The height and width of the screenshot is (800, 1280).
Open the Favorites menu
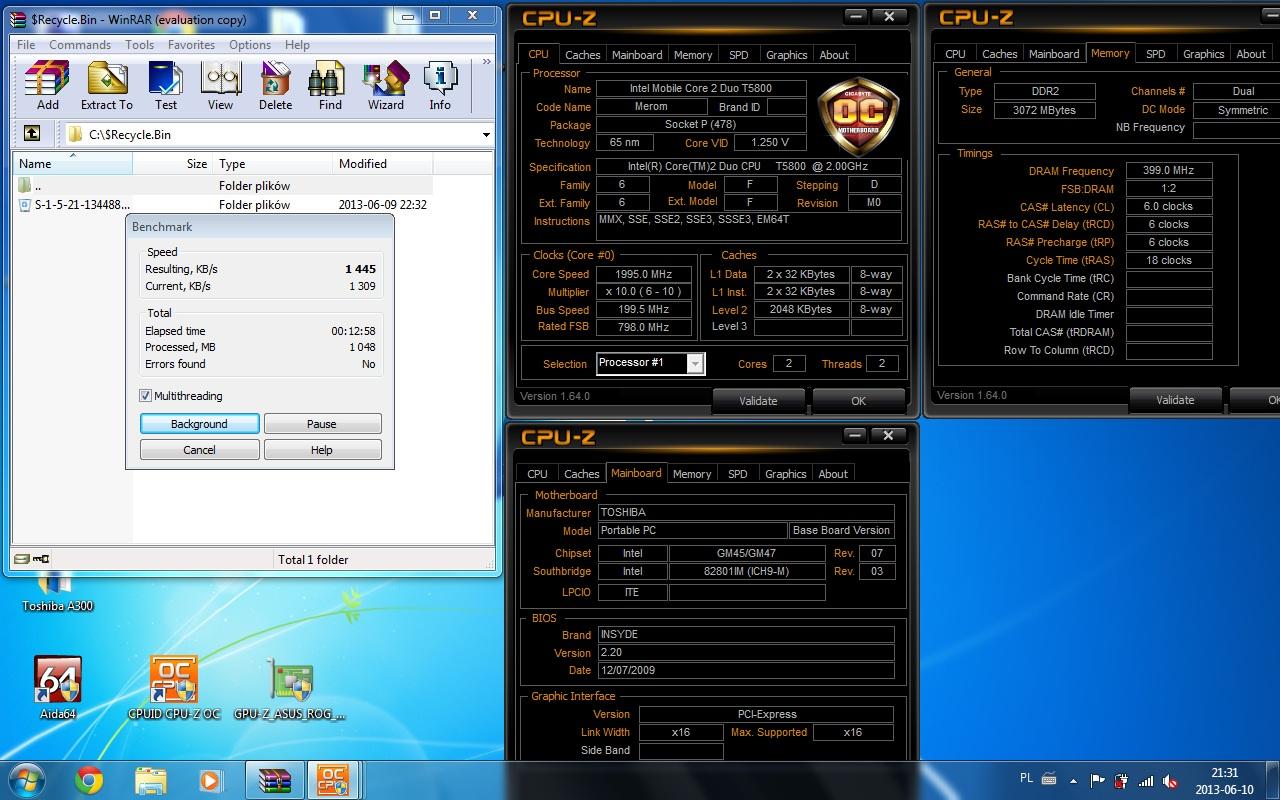(x=191, y=45)
